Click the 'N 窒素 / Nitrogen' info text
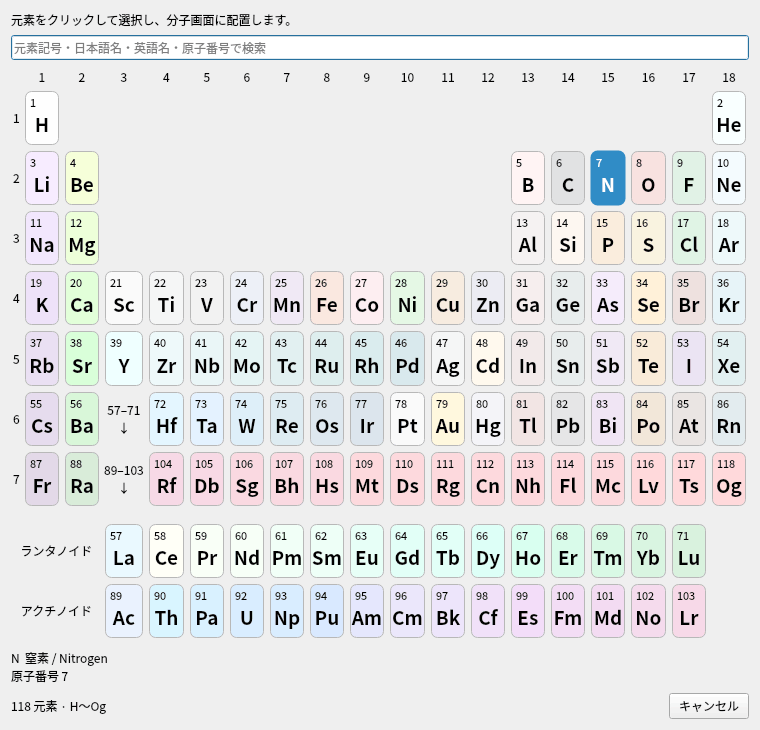This screenshot has height=730, width=760. (x=59, y=658)
